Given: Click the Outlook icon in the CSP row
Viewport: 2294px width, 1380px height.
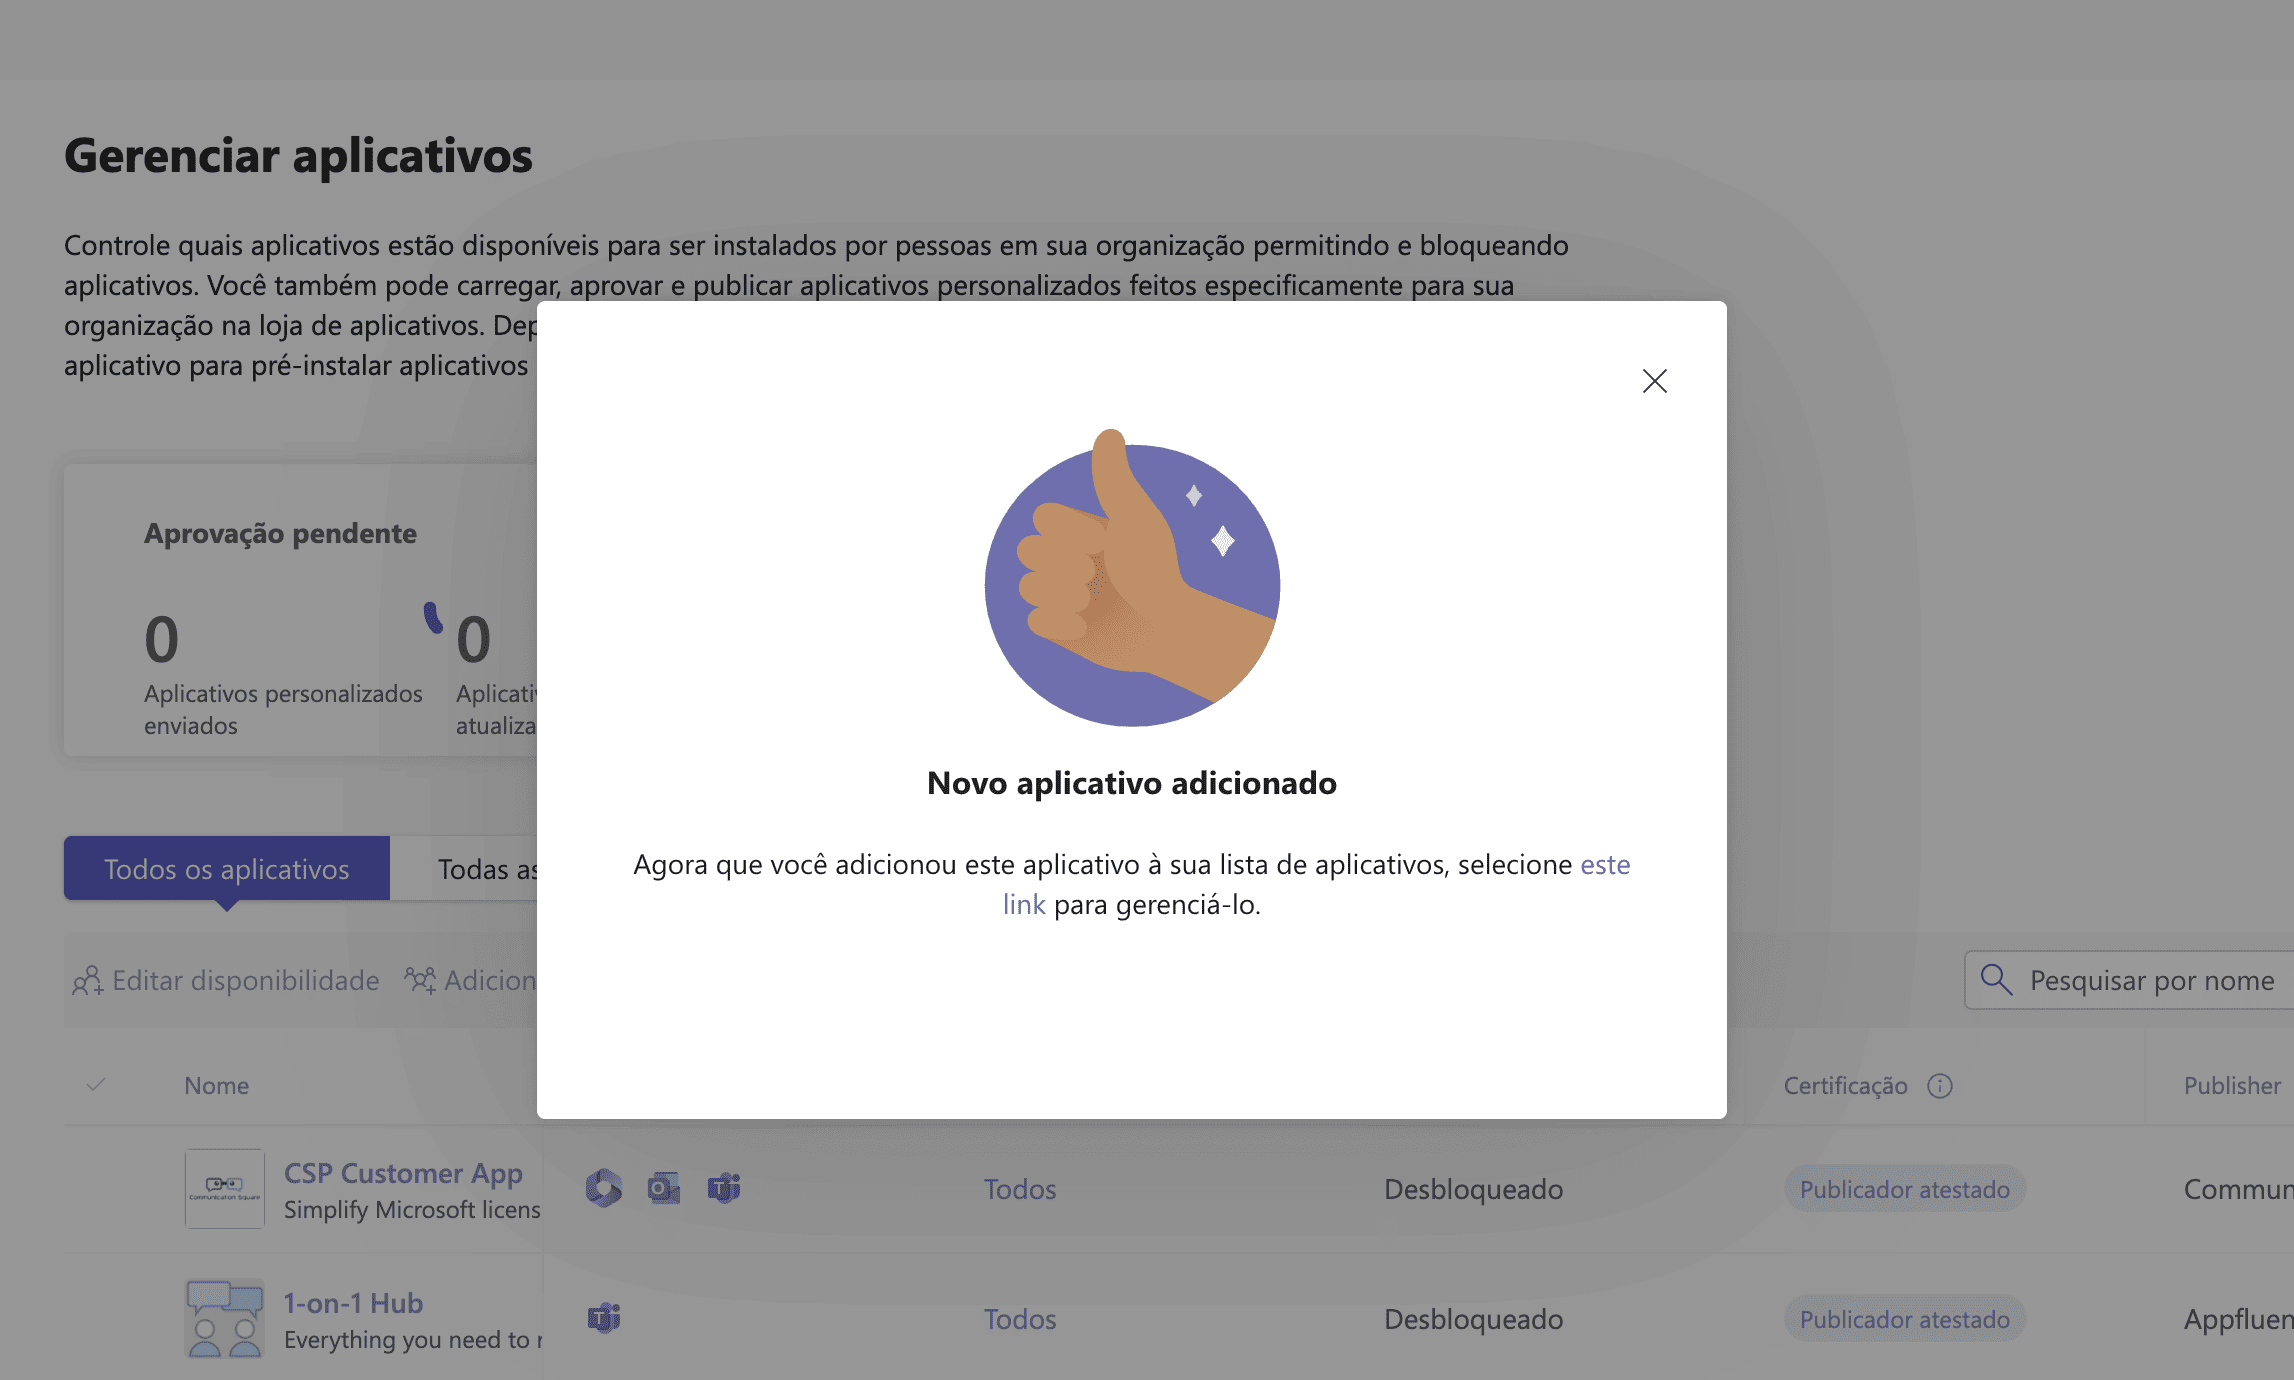Looking at the screenshot, I should coord(663,1188).
